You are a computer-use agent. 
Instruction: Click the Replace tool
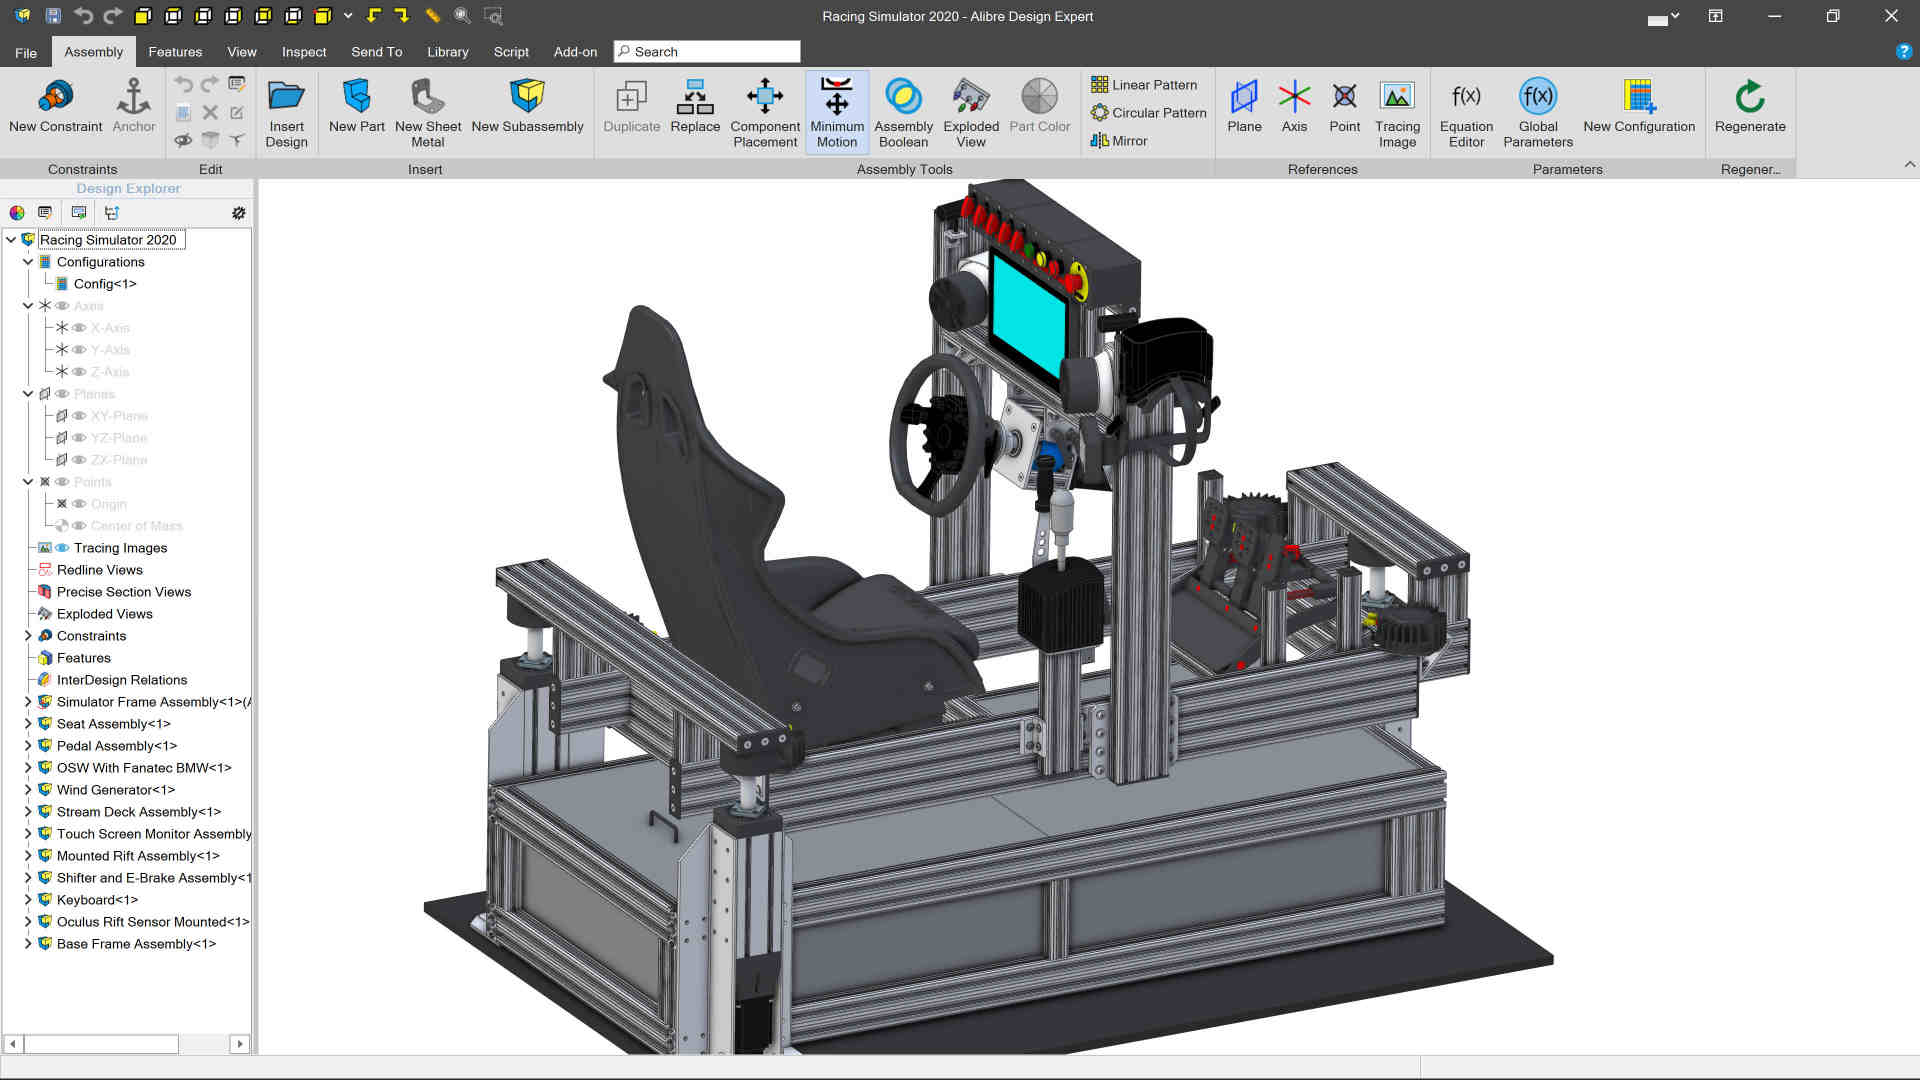click(x=695, y=105)
